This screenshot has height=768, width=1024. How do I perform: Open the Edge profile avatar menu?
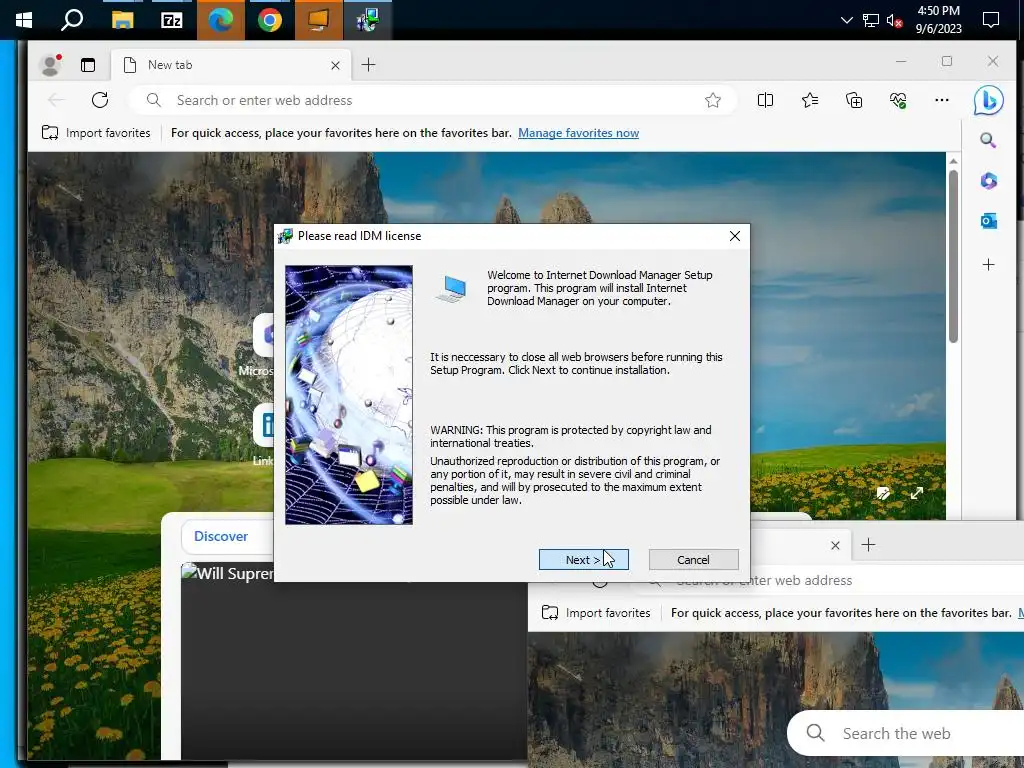pos(50,65)
